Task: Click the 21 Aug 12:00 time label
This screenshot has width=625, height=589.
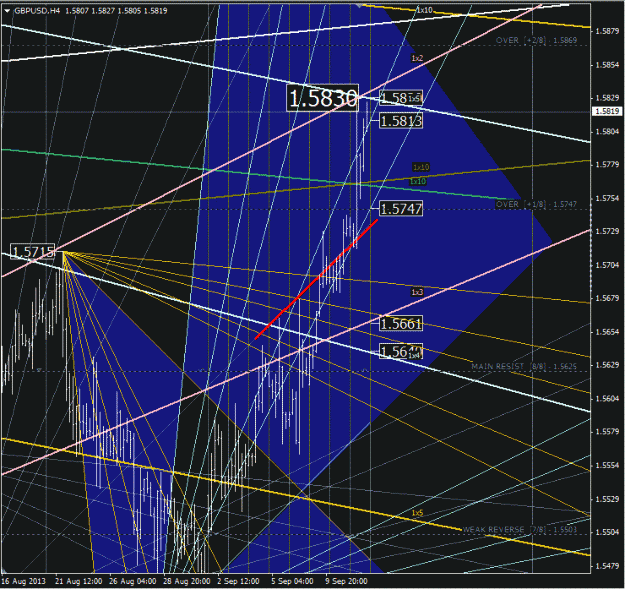Action: pos(79,581)
